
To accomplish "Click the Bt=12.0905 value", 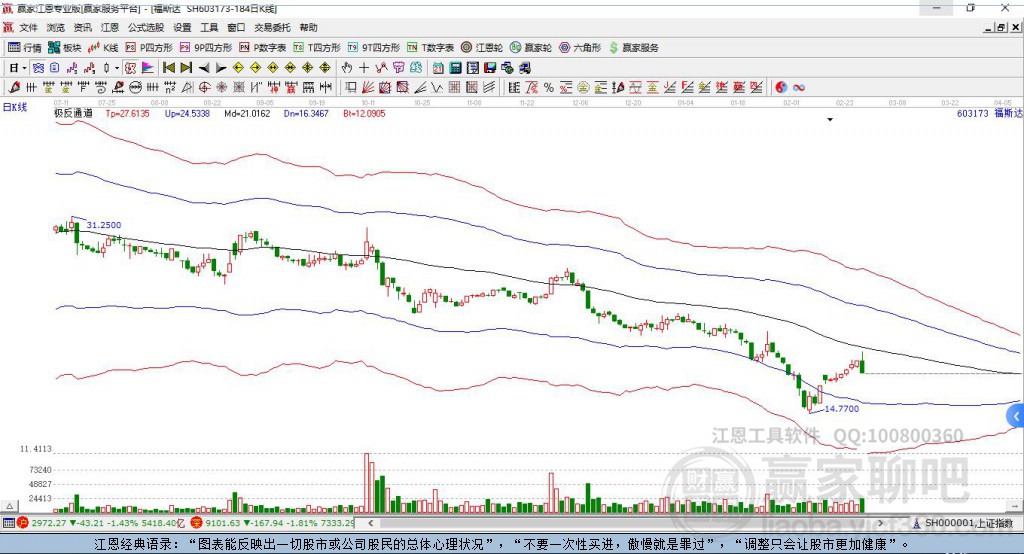I will pos(364,113).
